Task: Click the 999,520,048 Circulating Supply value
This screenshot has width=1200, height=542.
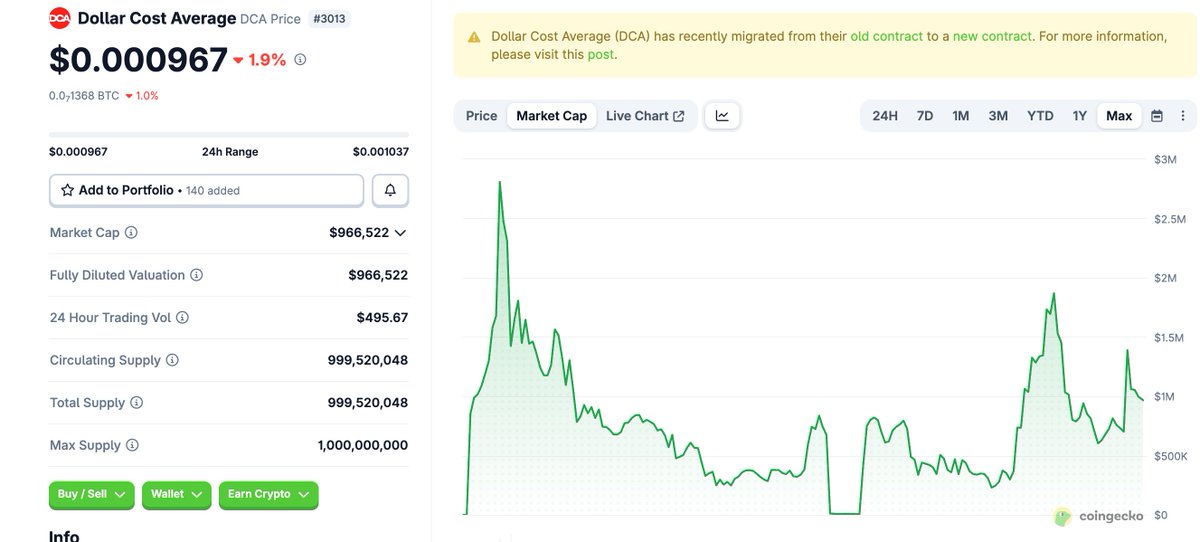Action: coord(368,360)
